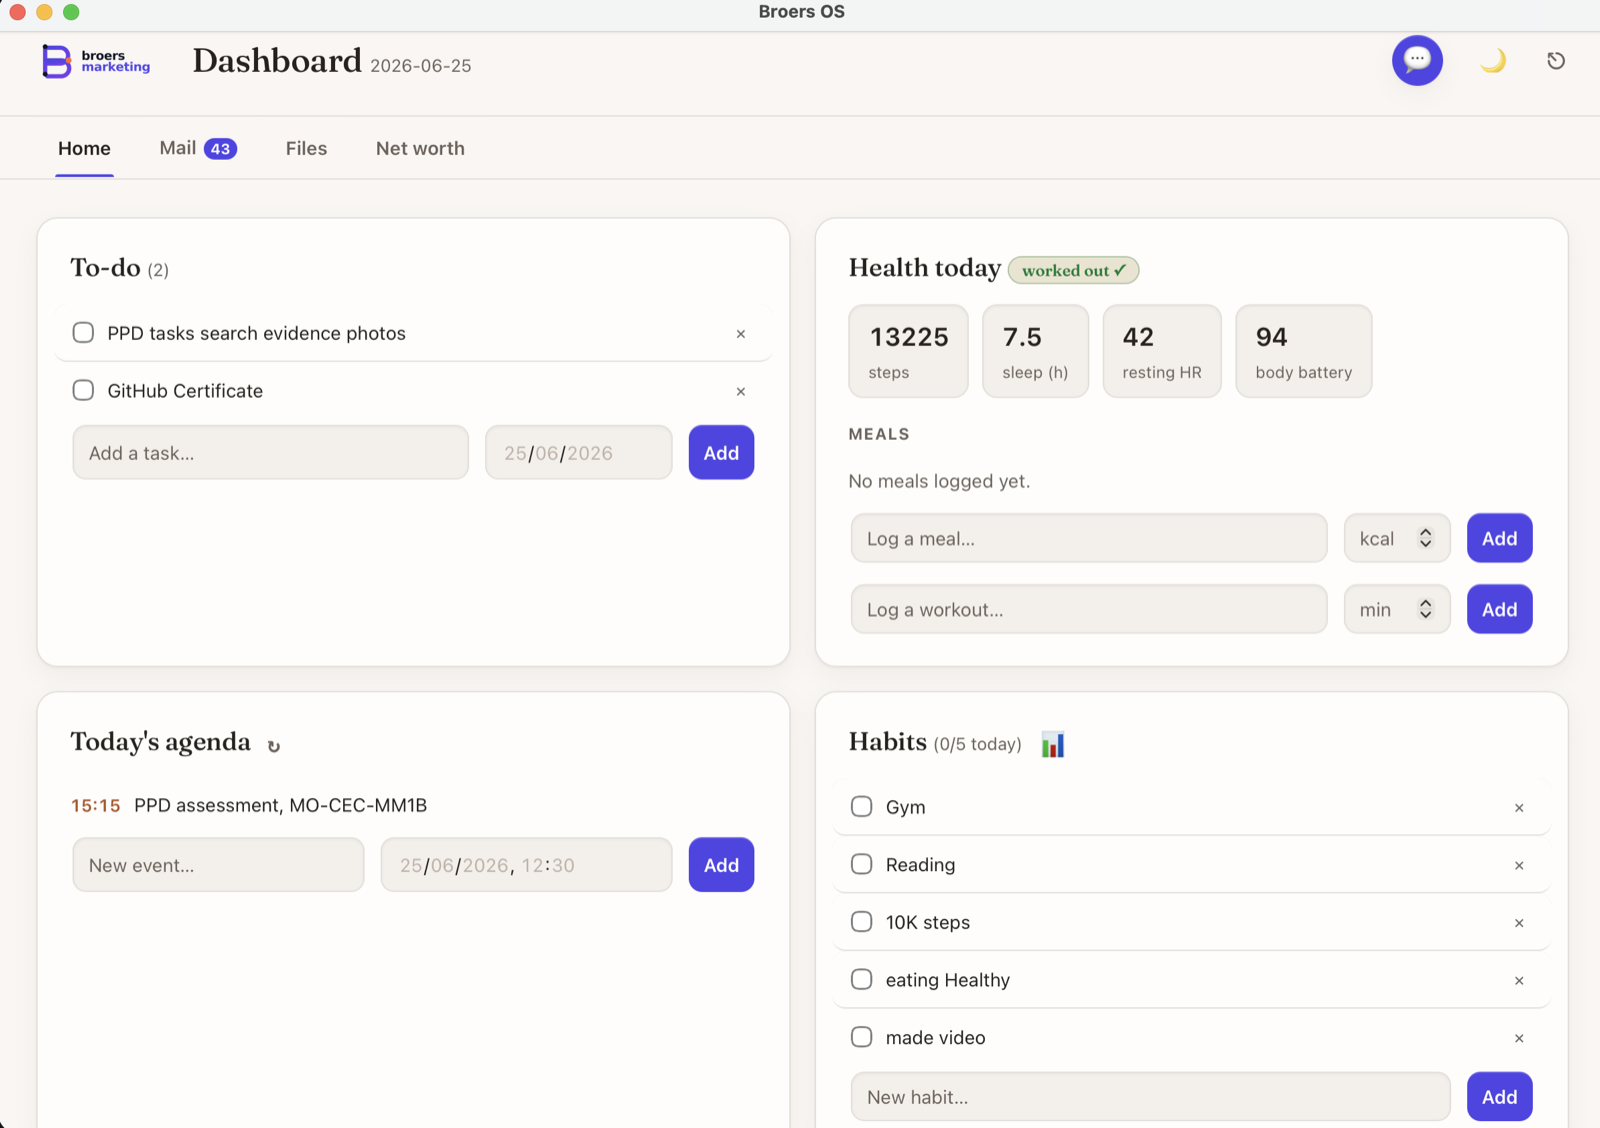Click the 42 resting HR stat card

pyautogui.click(x=1162, y=351)
